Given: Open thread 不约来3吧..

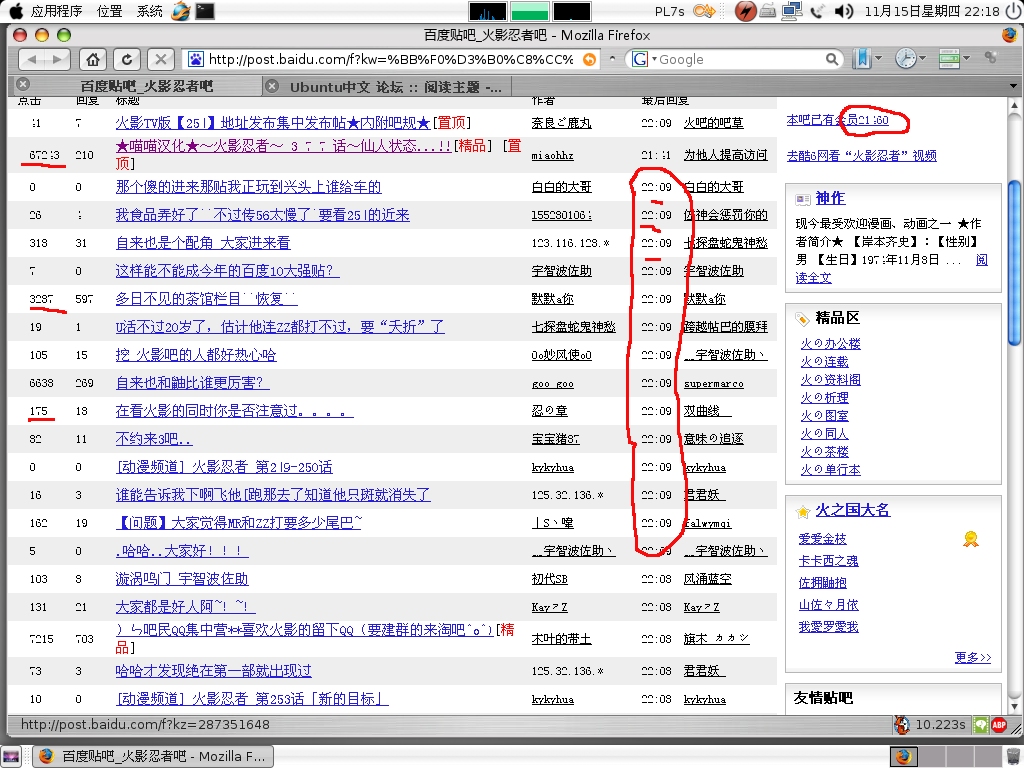Looking at the screenshot, I should tap(153, 439).
